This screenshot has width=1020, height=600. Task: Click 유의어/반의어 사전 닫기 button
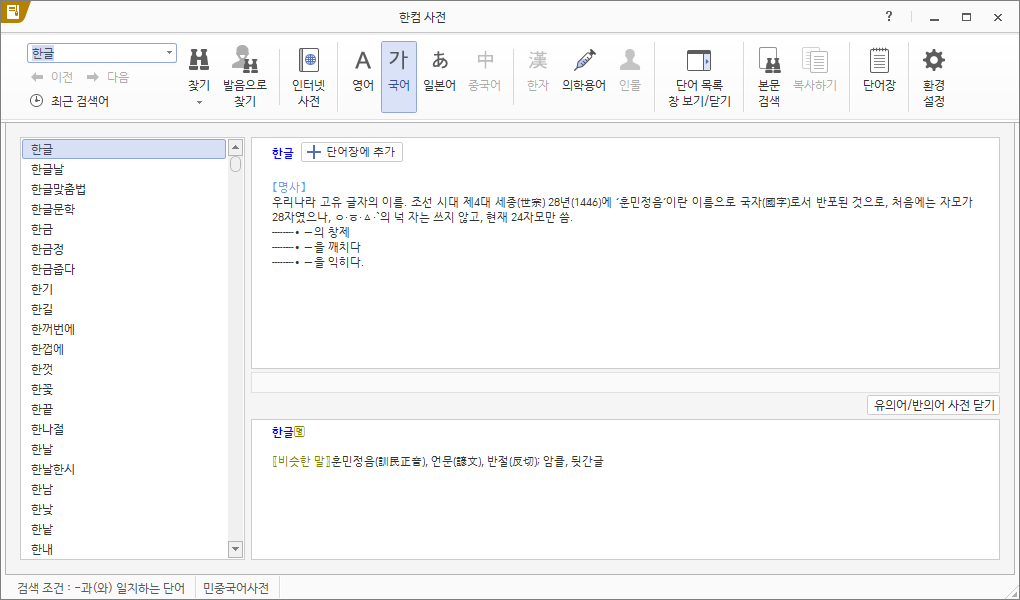(x=933, y=405)
